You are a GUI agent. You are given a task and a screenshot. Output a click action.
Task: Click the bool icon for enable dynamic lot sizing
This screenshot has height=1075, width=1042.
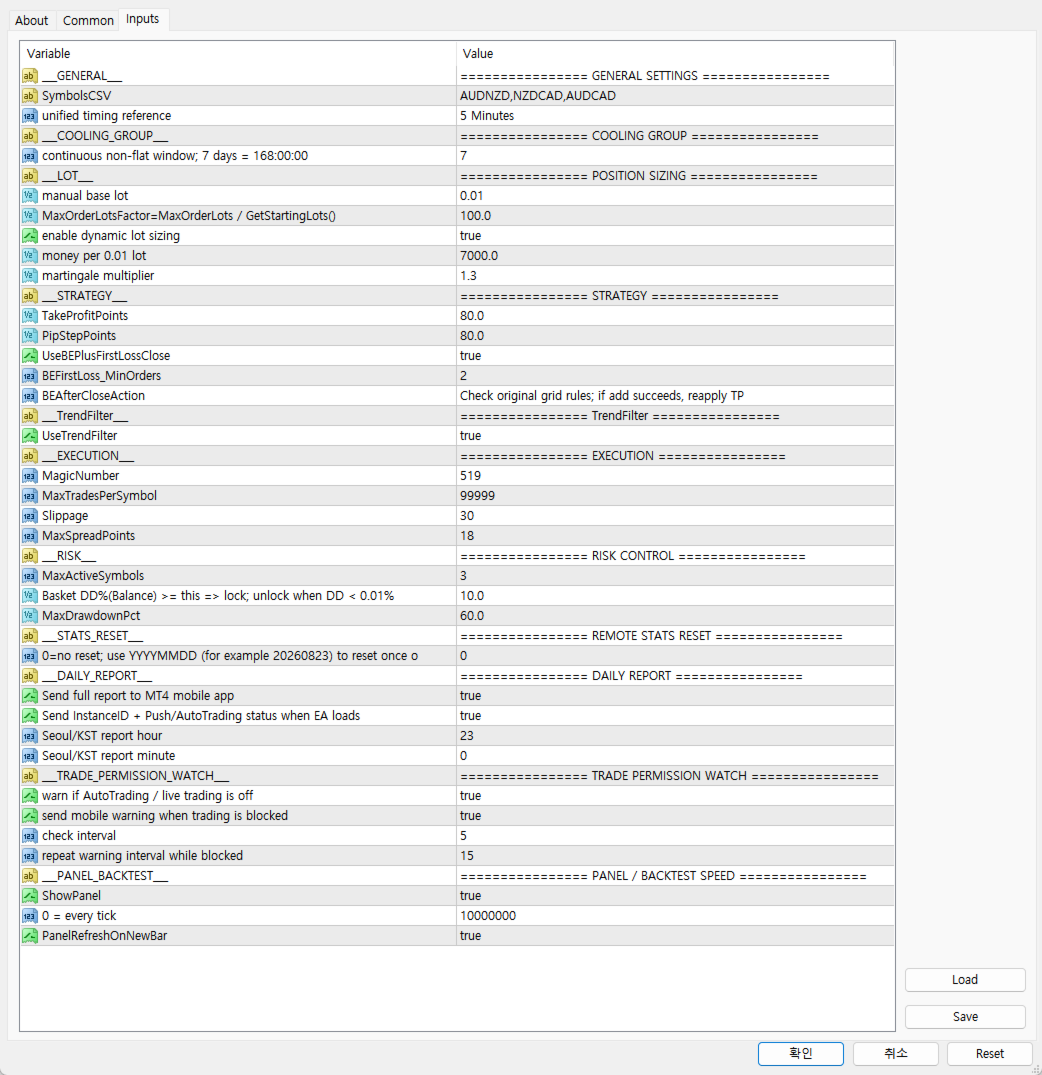(29, 236)
